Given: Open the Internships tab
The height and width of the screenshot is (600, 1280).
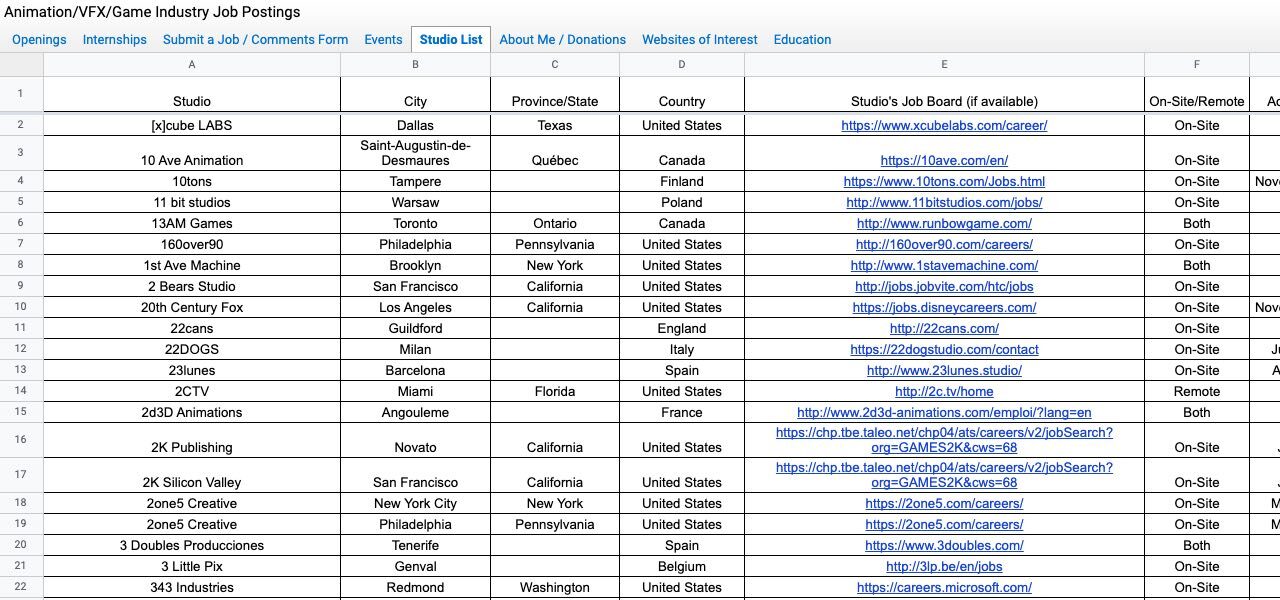Looking at the screenshot, I should tap(114, 40).
